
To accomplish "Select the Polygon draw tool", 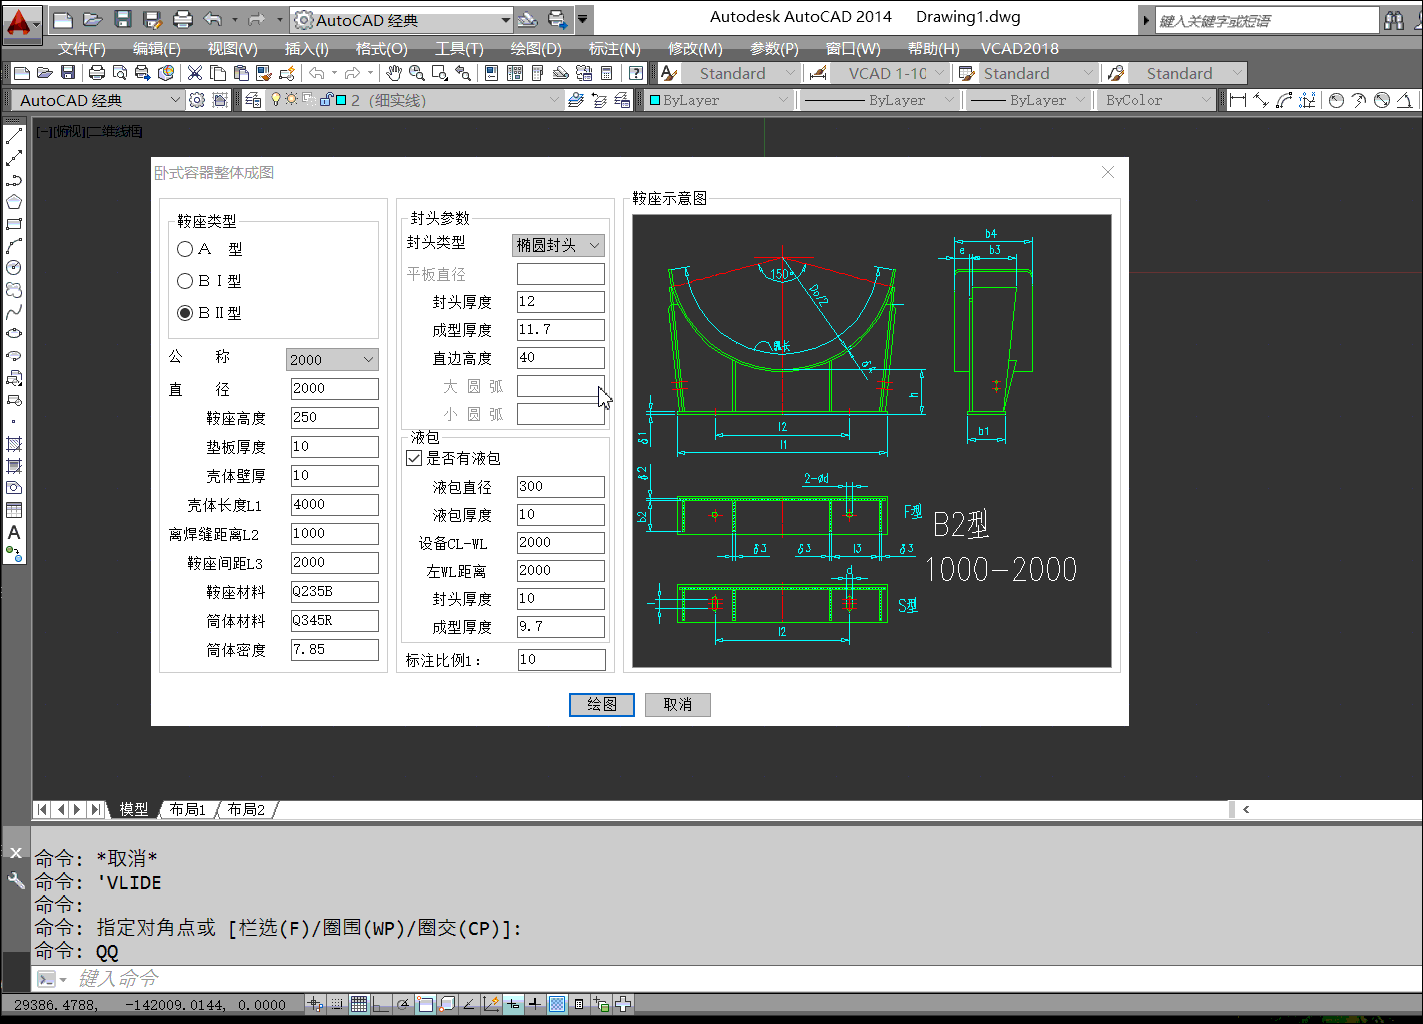I will pyautogui.click(x=14, y=202).
